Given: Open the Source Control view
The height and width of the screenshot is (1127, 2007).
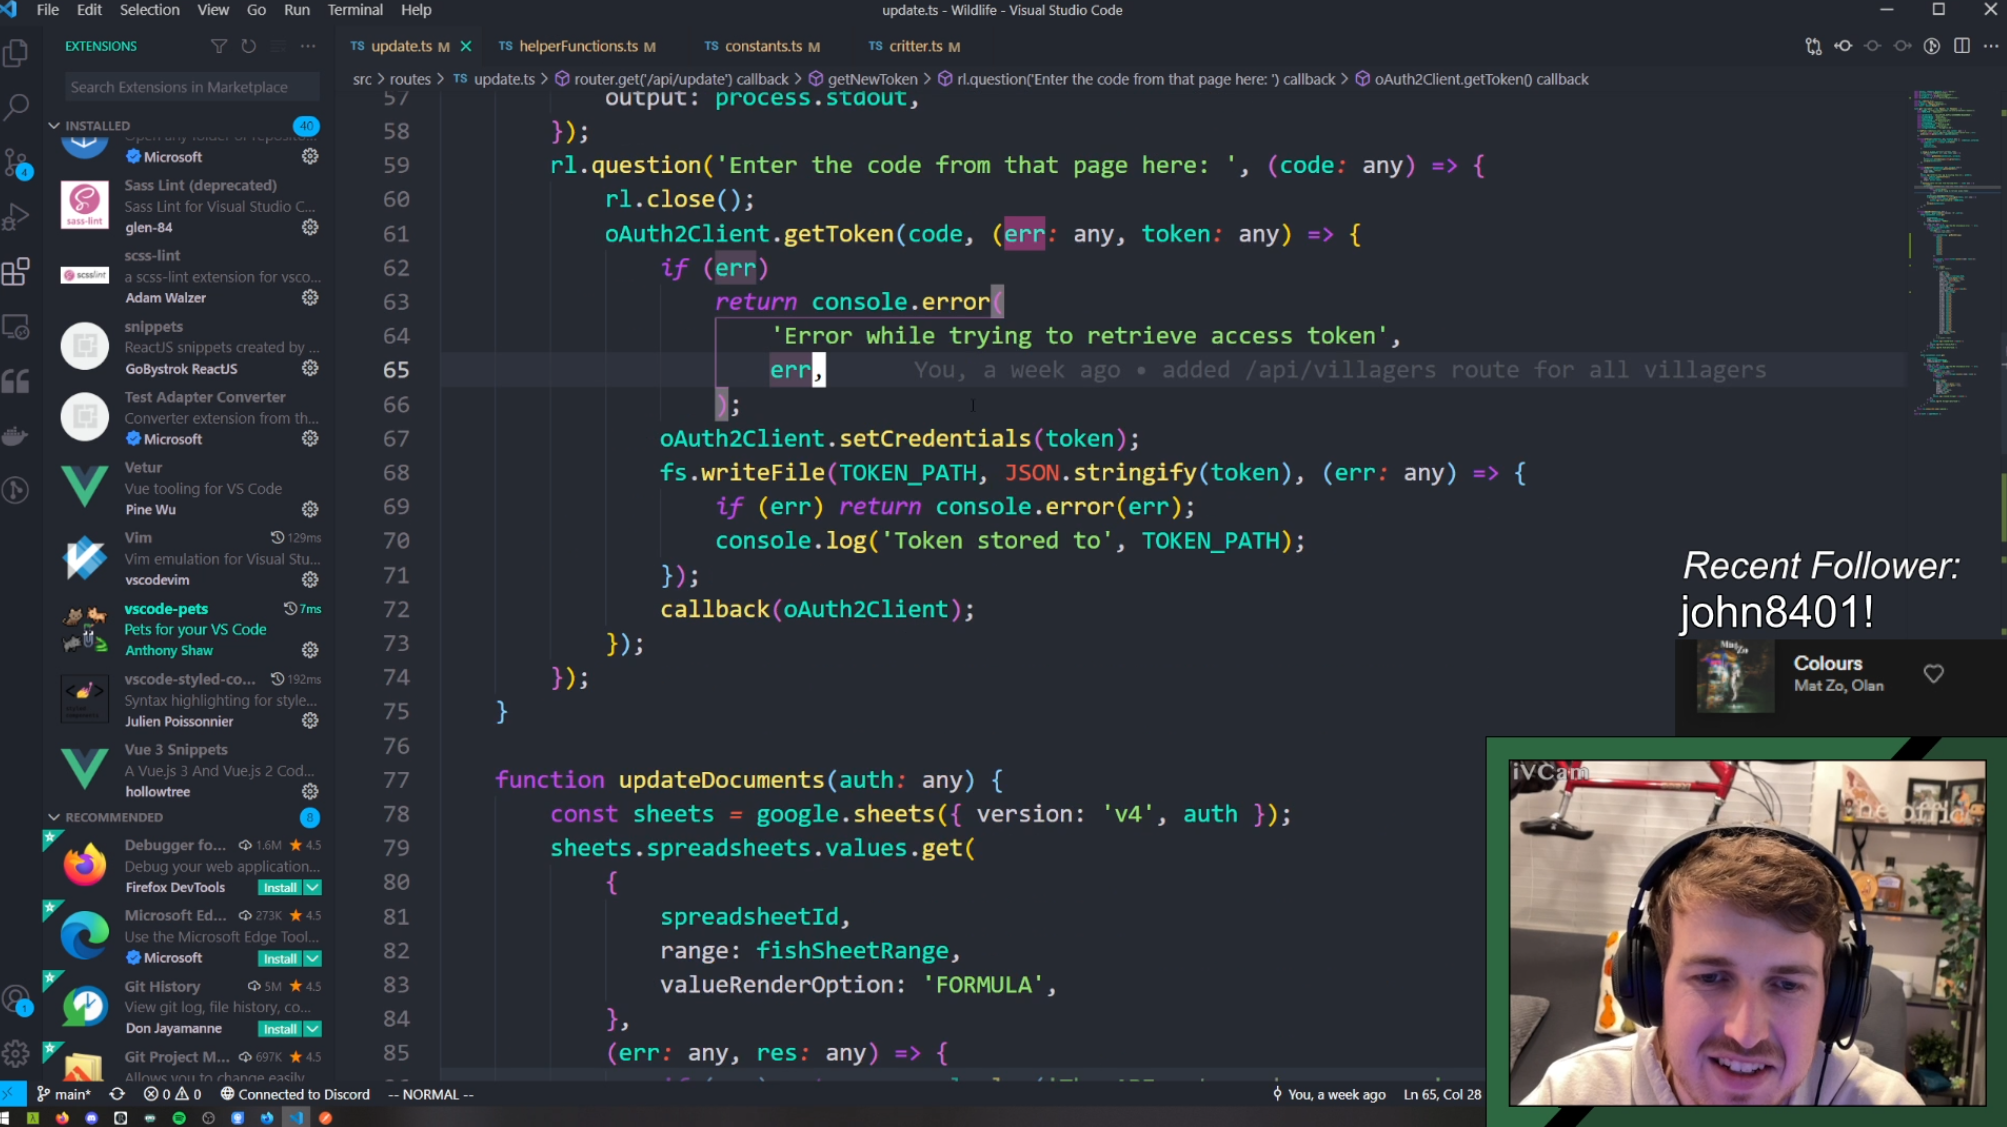Looking at the screenshot, I should (x=16, y=162).
